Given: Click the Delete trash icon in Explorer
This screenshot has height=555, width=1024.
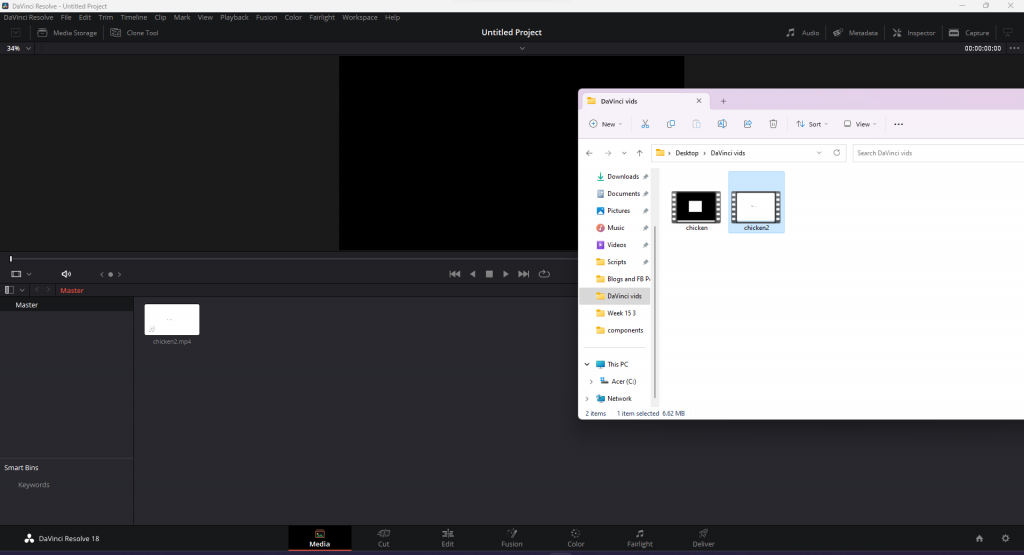Looking at the screenshot, I should (773, 124).
